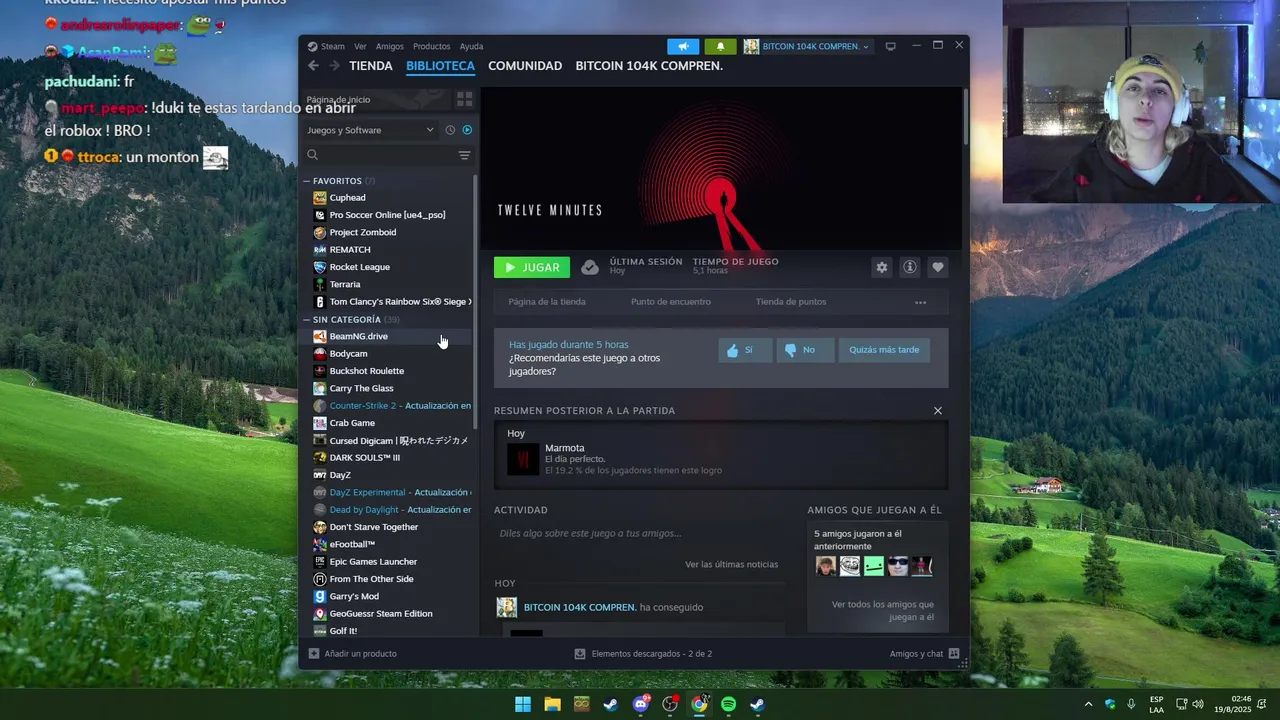Open Spotify from the taskbar
Image resolution: width=1280 pixels, height=720 pixels.
(728, 704)
